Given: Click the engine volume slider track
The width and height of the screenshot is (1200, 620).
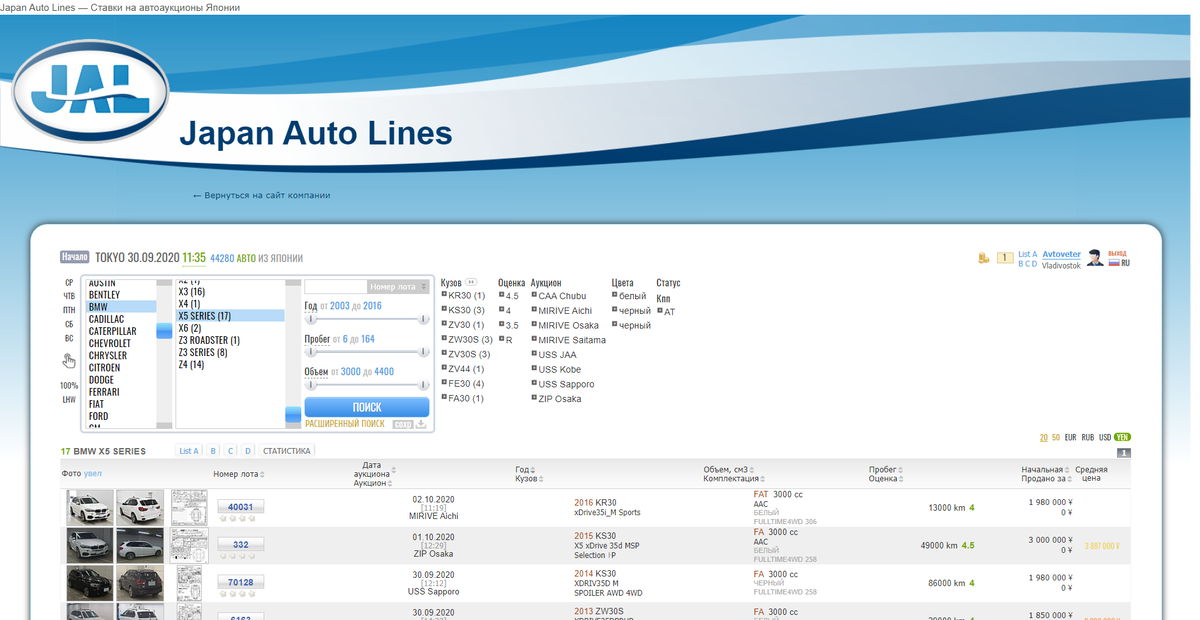Looking at the screenshot, I should coord(367,384).
